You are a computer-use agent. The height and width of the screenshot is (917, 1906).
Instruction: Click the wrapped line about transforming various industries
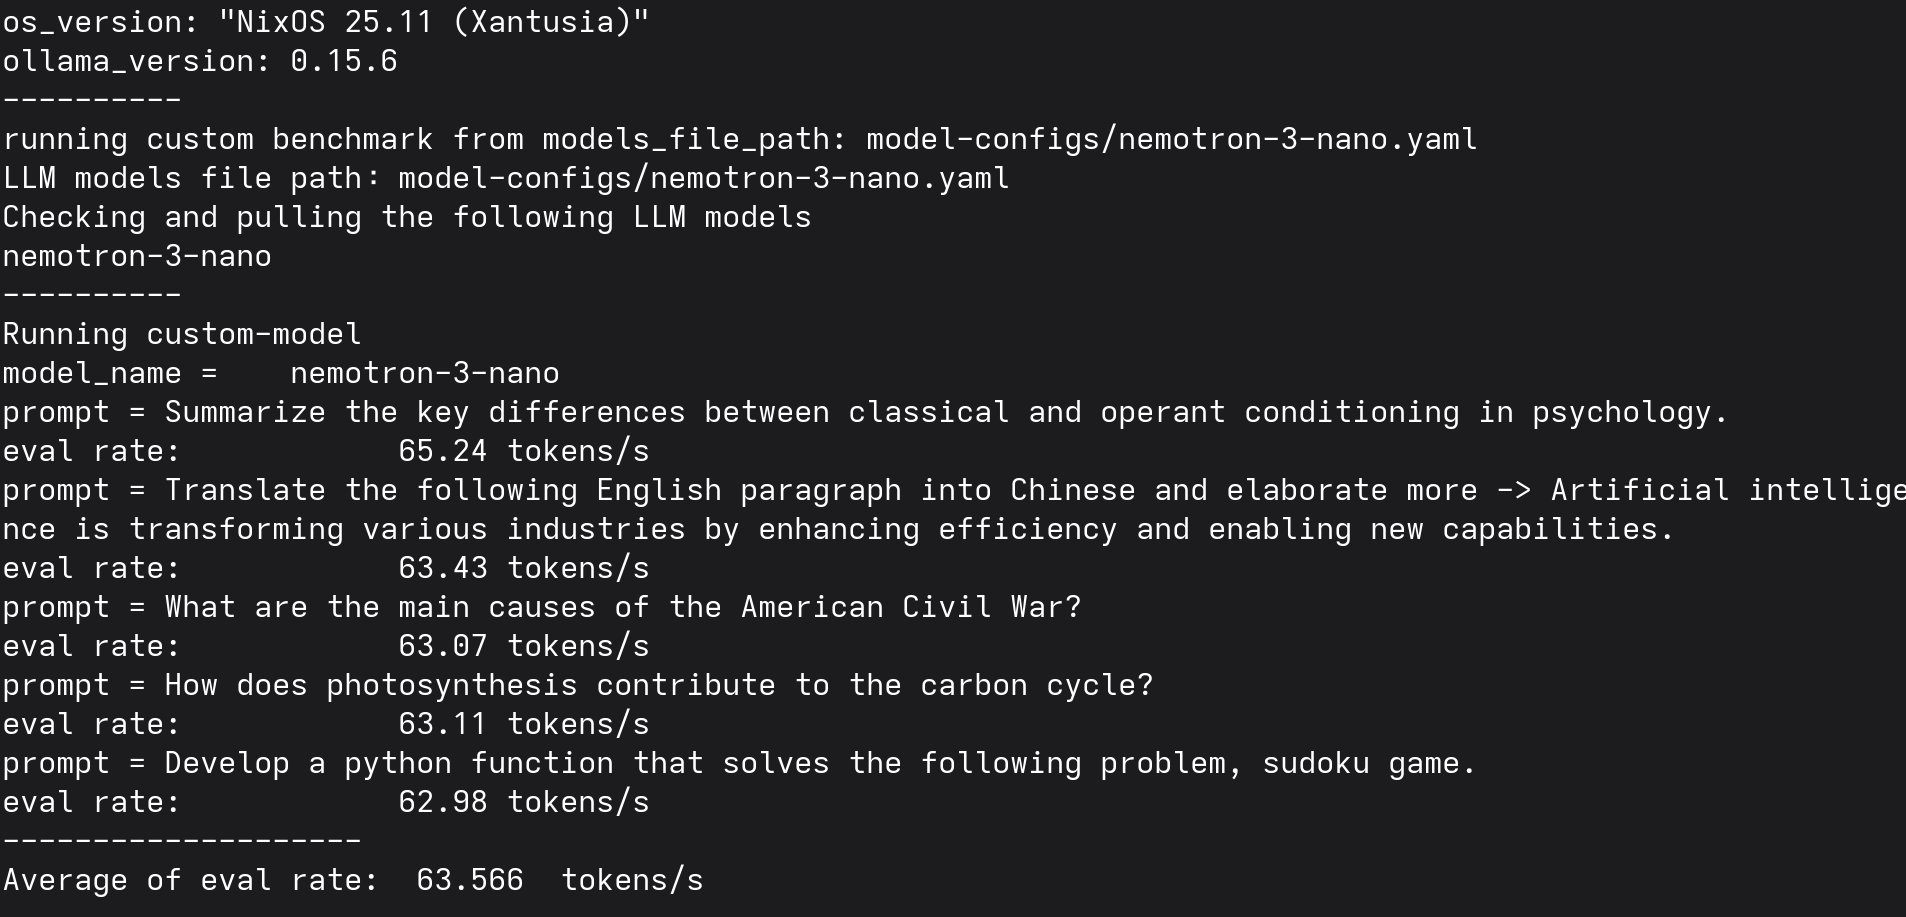(838, 529)
